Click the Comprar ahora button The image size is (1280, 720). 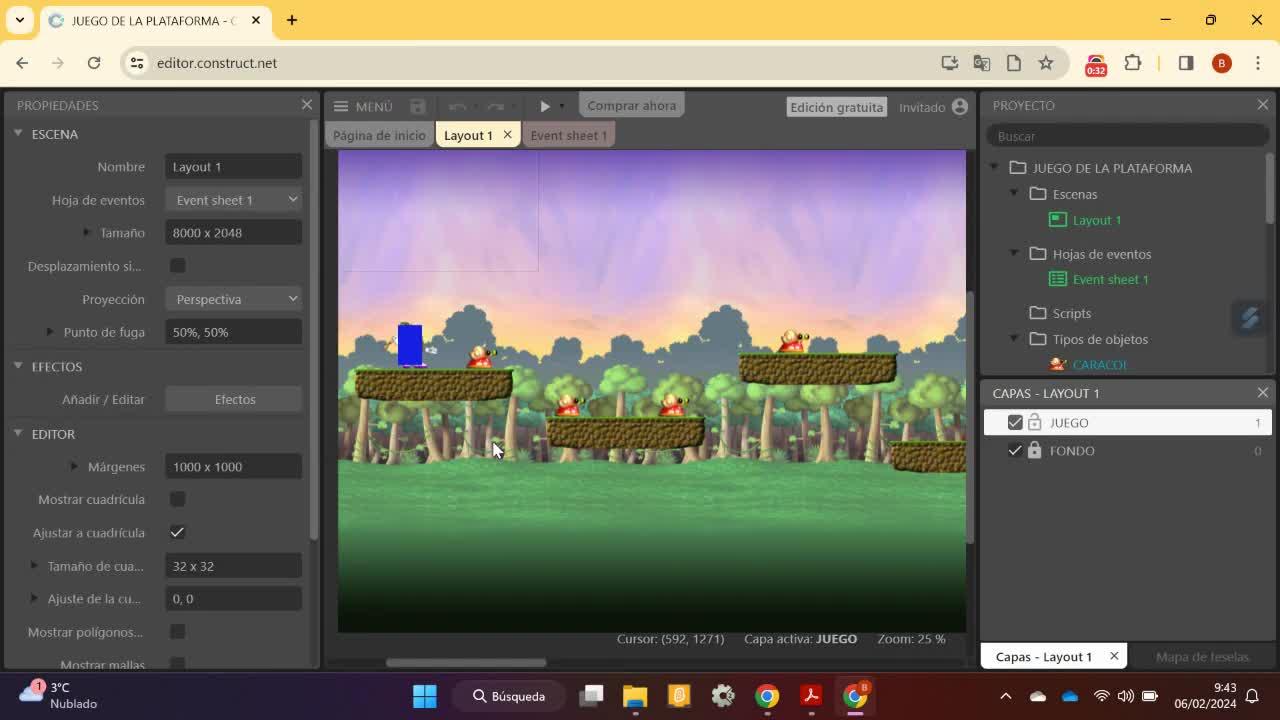tap(631, 106)
